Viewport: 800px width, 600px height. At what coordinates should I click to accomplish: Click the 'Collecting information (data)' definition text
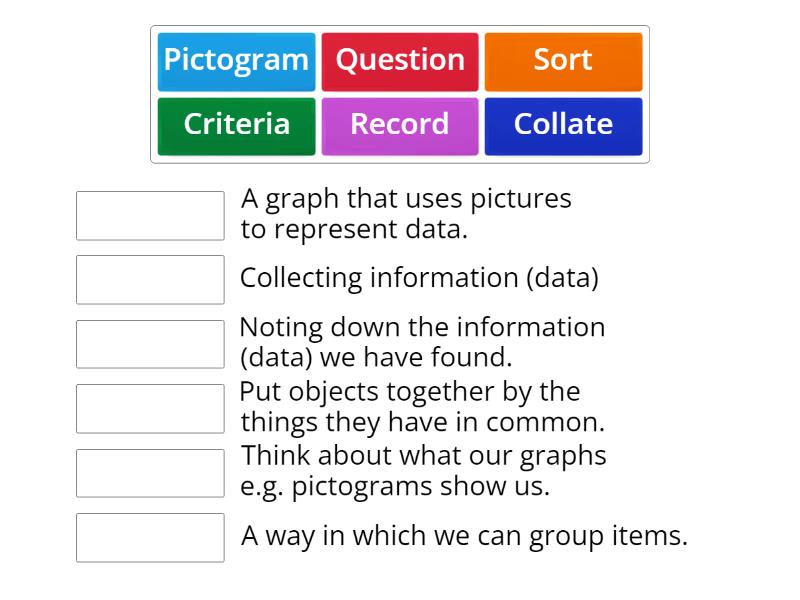point(419,278)
